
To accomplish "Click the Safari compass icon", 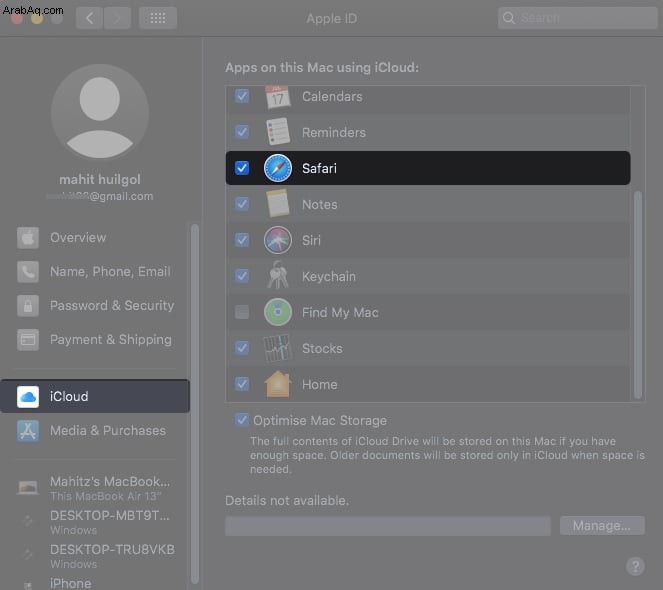I will [x=277, y=168].
